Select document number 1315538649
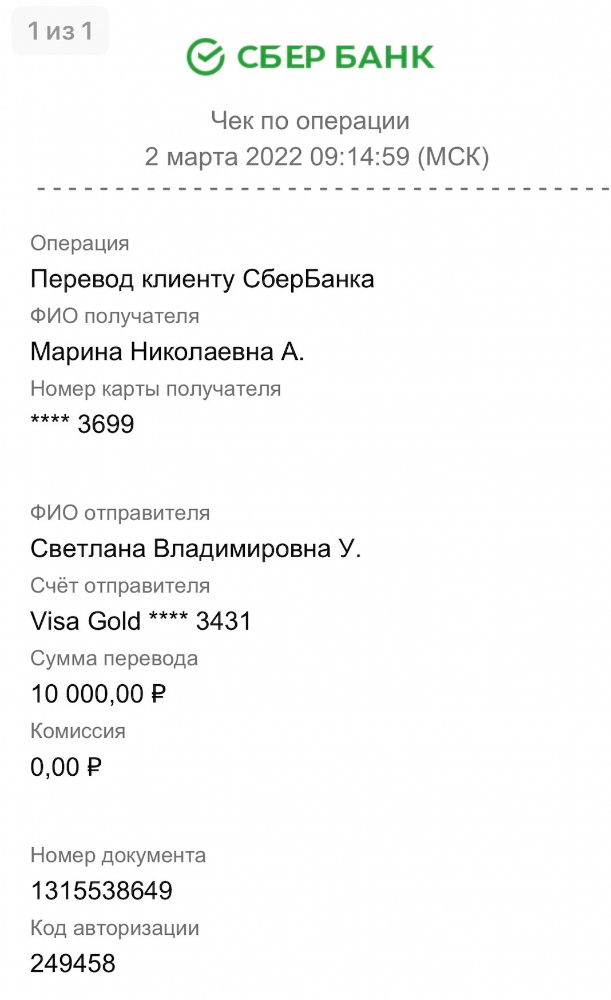 pos(101,891)
